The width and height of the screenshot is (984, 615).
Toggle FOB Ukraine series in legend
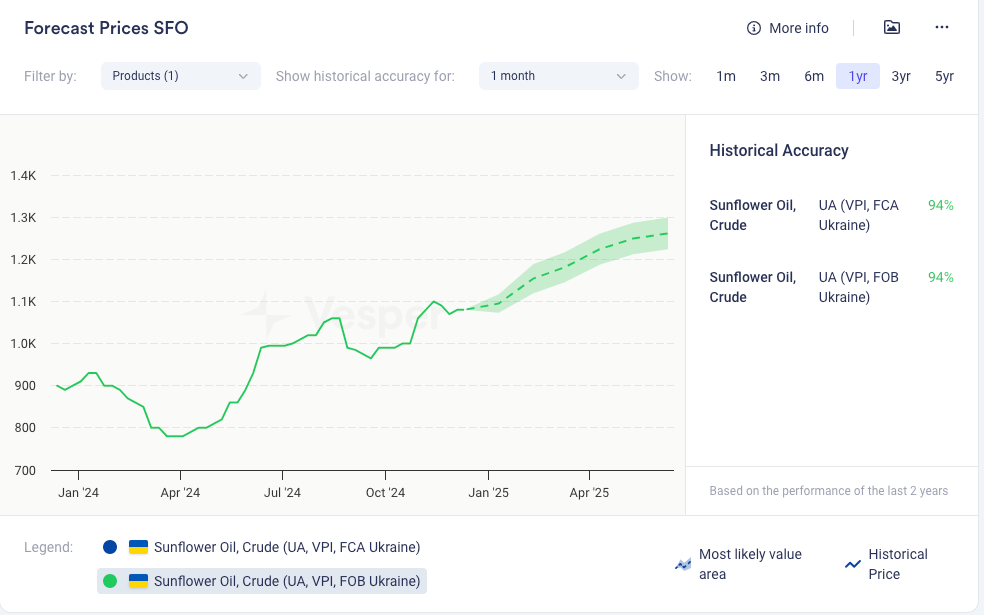pyautogui.click(x=286, y=581)
